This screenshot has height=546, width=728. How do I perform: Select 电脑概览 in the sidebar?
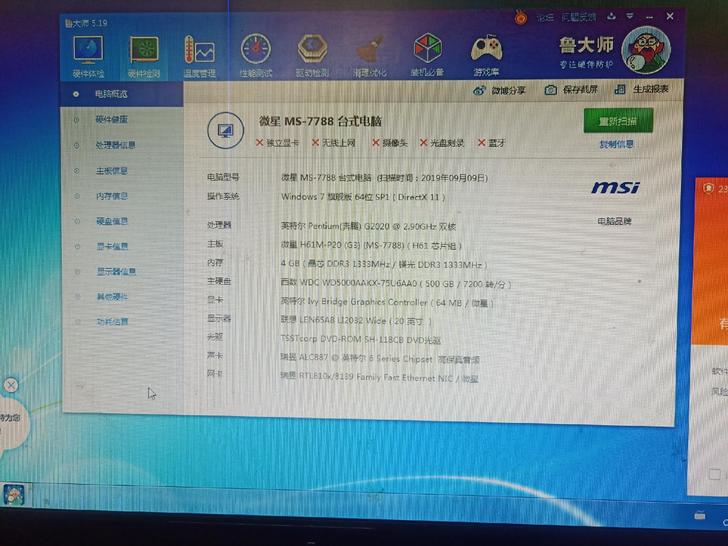(x=122, y=94)
